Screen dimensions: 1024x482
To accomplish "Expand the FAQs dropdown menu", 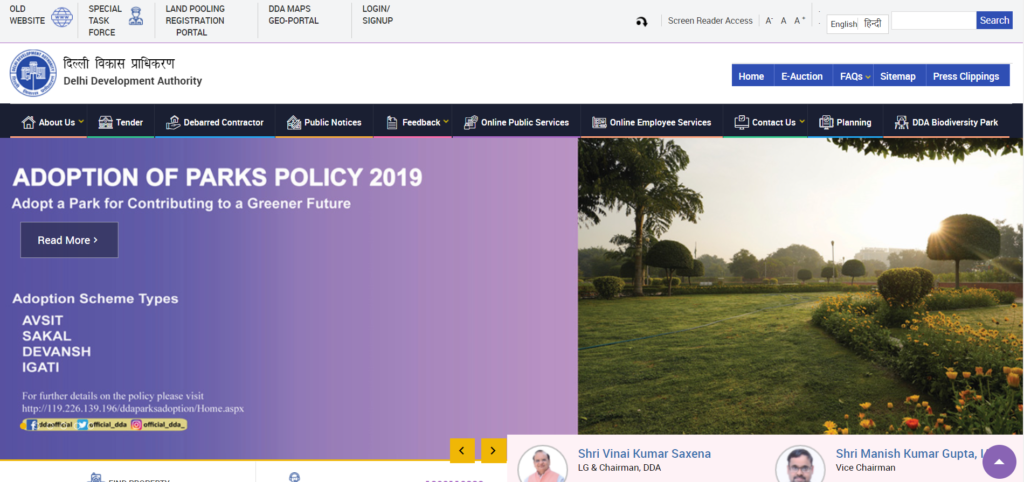I will click(854, 76).
